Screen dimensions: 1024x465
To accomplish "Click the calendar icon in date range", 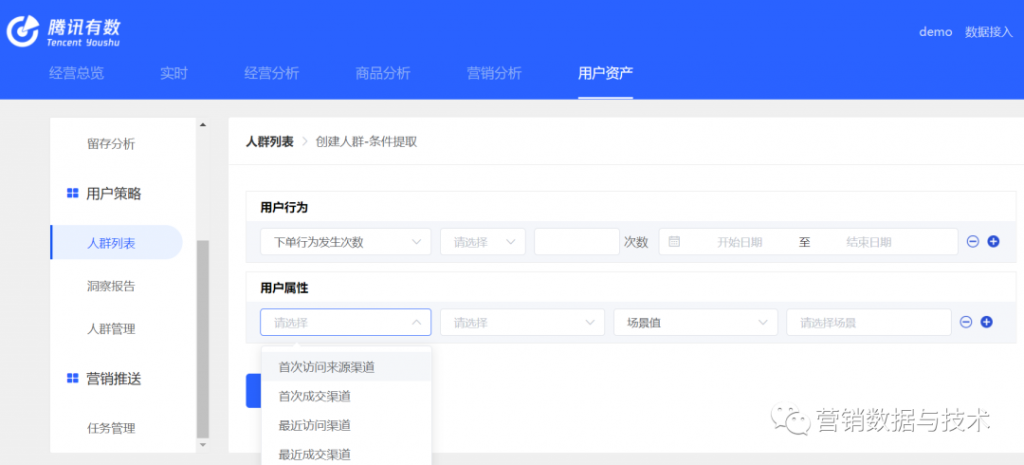I will 674,242.
